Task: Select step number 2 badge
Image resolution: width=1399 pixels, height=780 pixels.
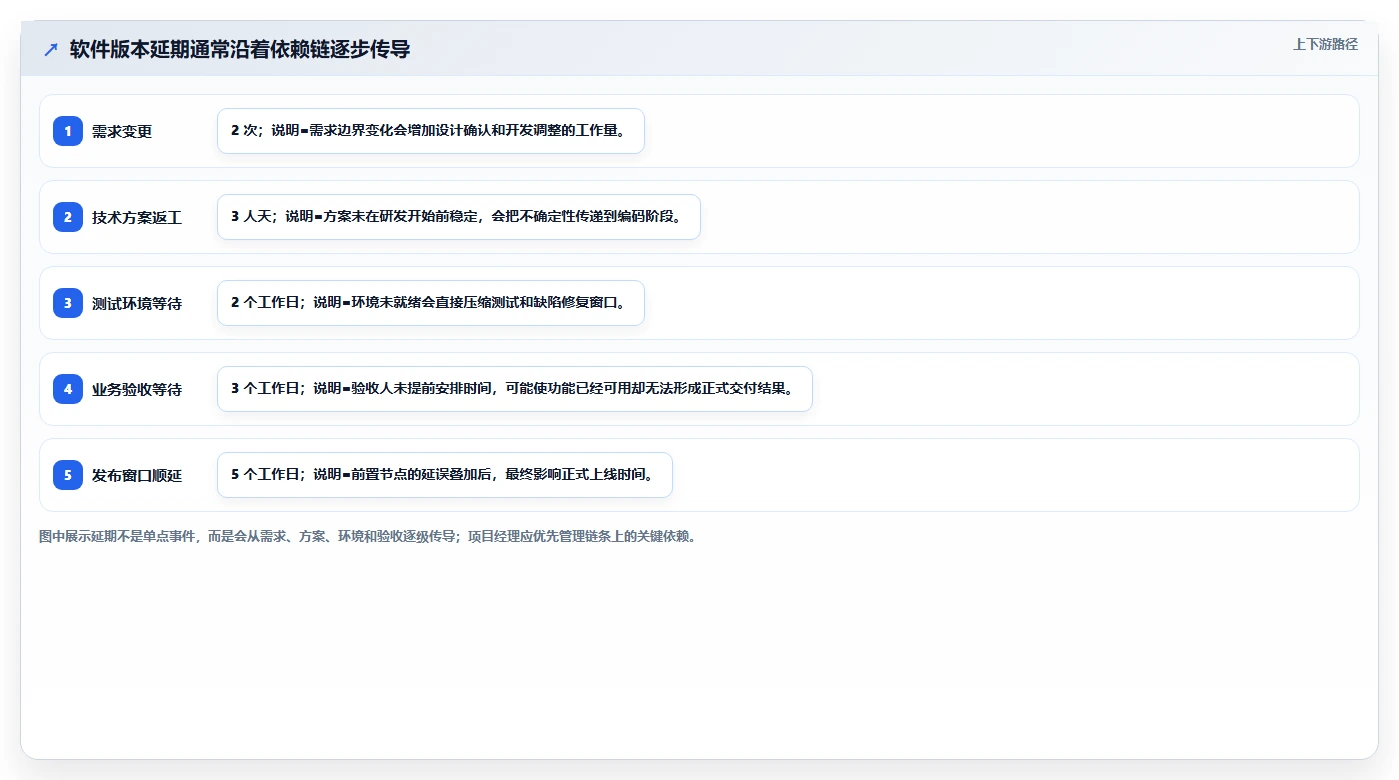Action: click(x=68, y=217)
